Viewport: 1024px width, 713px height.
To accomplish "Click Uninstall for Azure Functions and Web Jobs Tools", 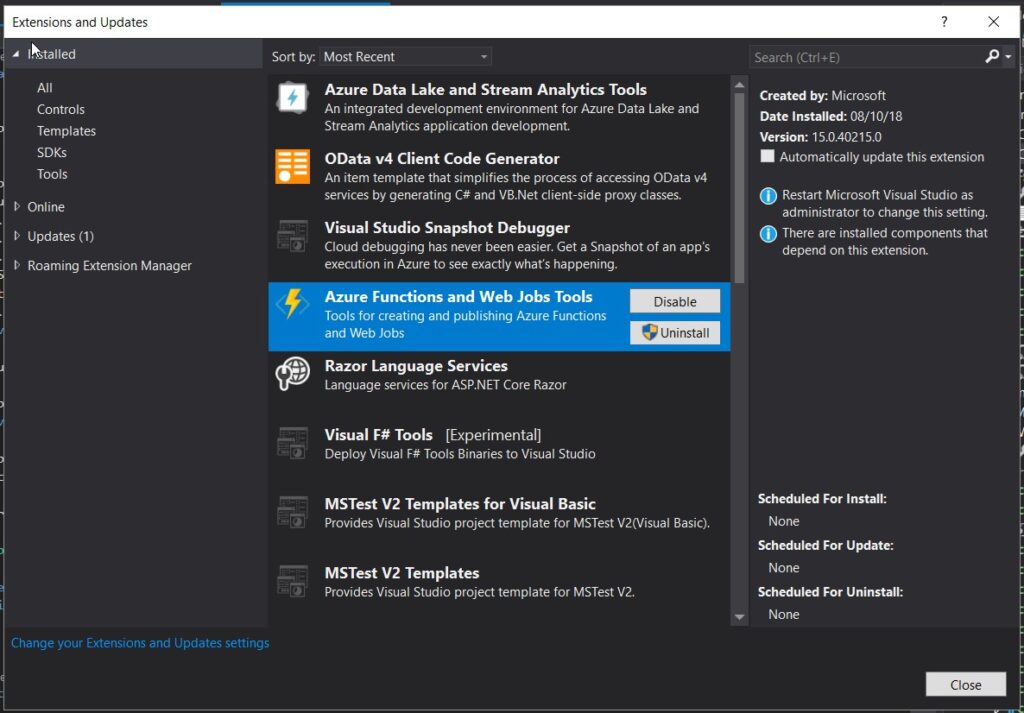I will [x=675, y=333].
